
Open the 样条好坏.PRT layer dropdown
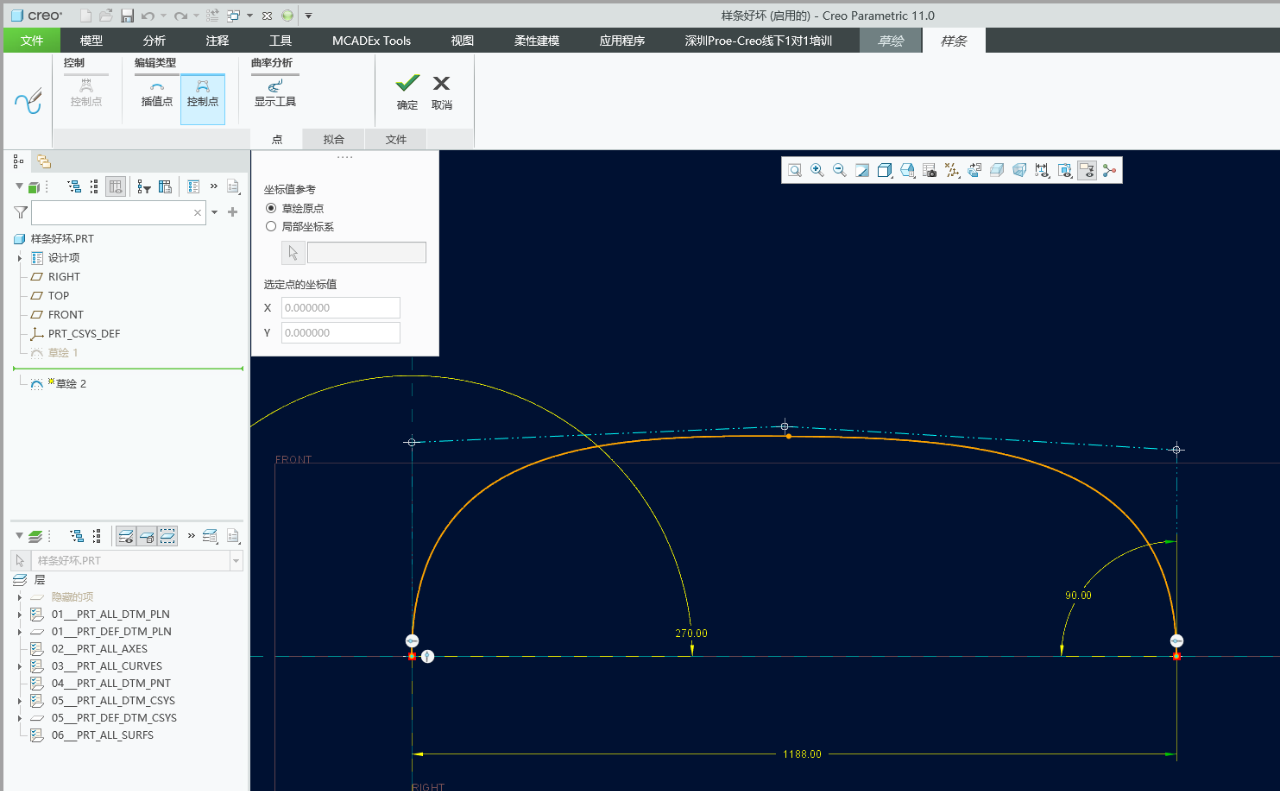click(x=236, y=561)
